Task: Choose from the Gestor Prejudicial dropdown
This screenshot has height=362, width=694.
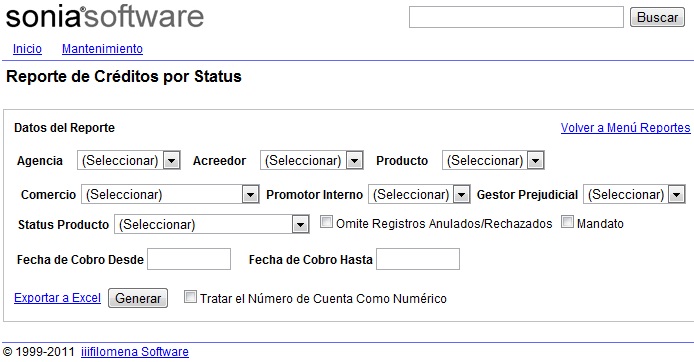Action: [x=634, y=194]
